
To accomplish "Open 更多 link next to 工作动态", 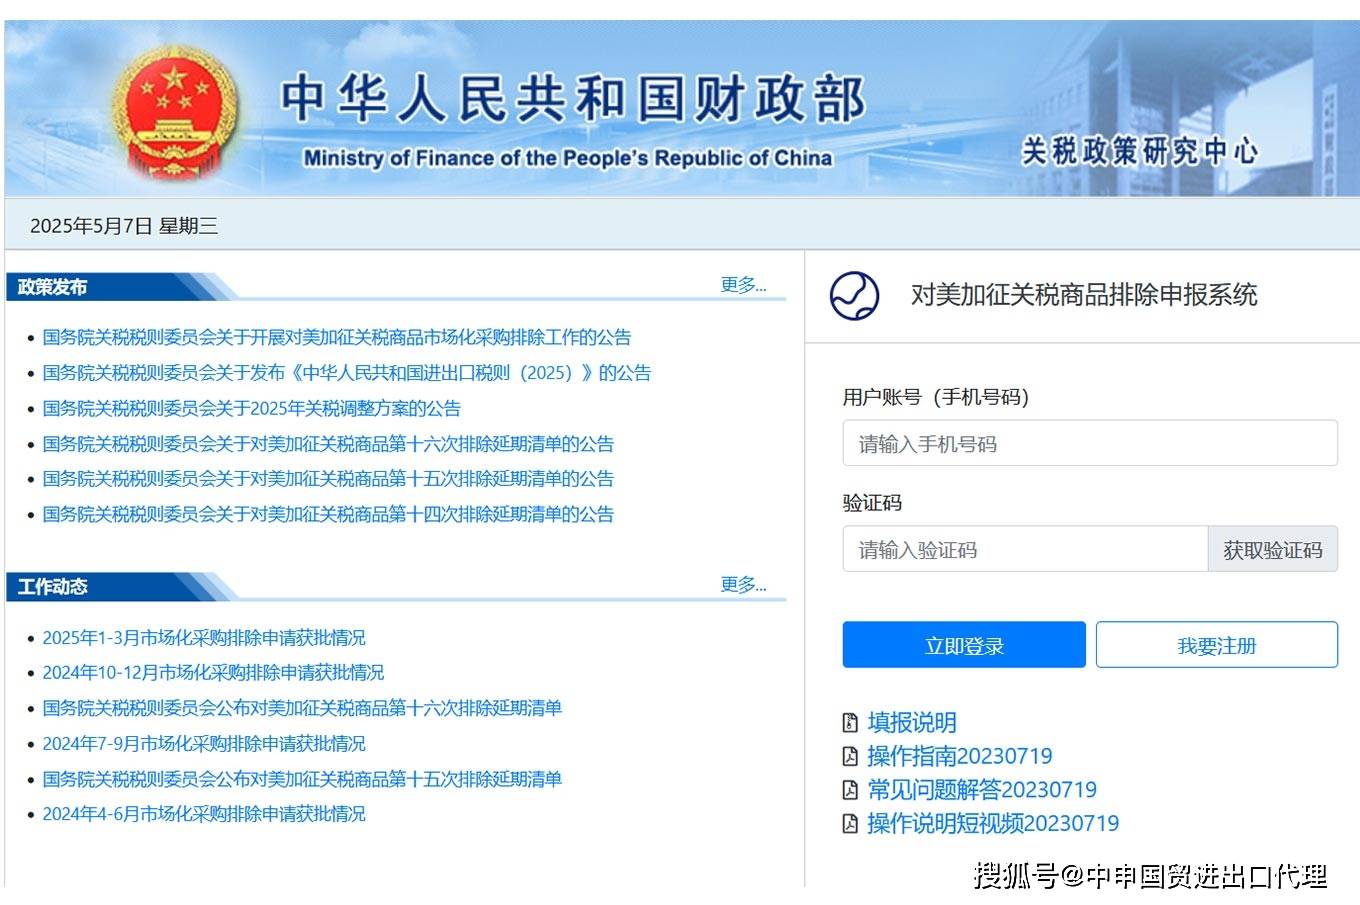I will 740,585.
